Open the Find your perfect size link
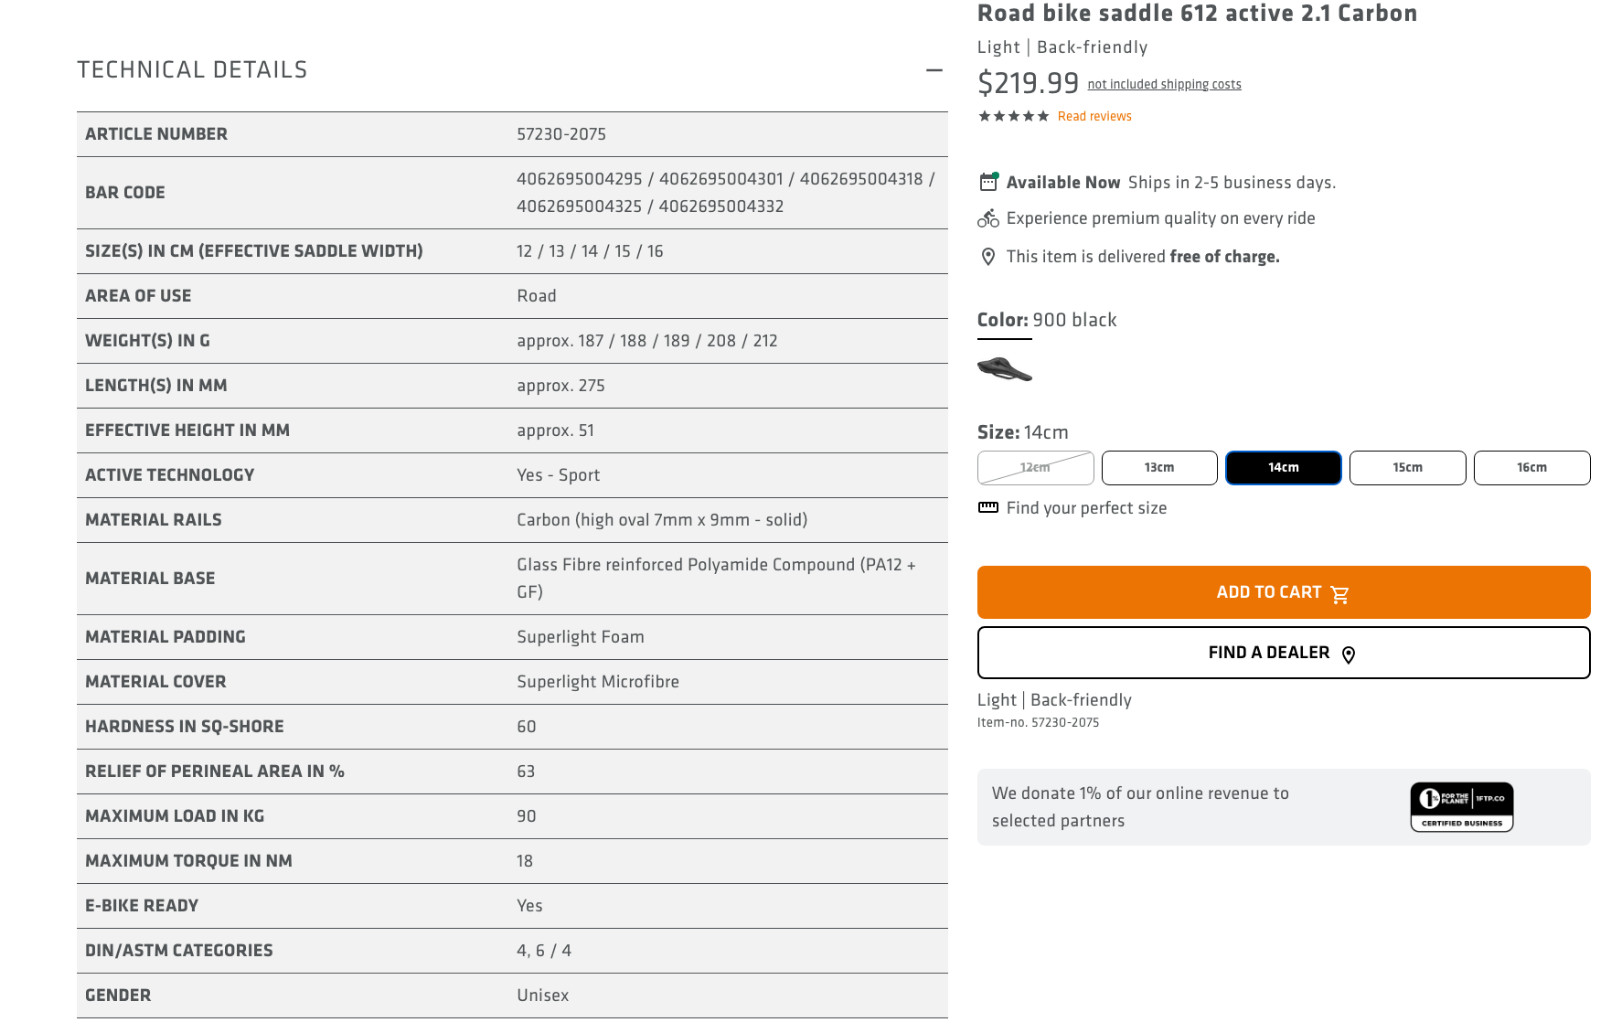Screen dimensions: 1600x1031 1086,508
